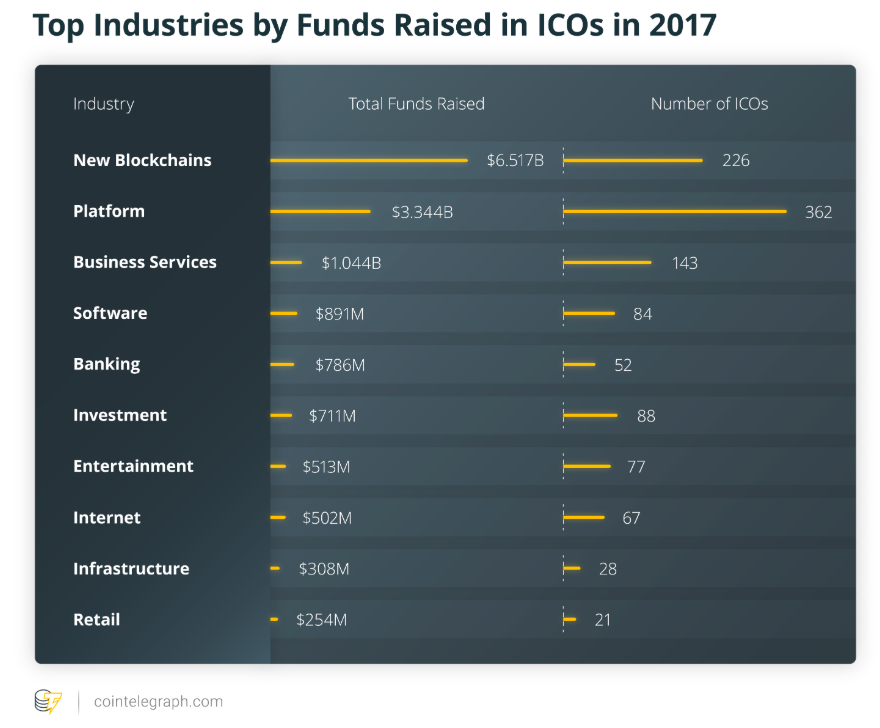
Task: Click the Banking industry label
Action: tap(106, 364)
